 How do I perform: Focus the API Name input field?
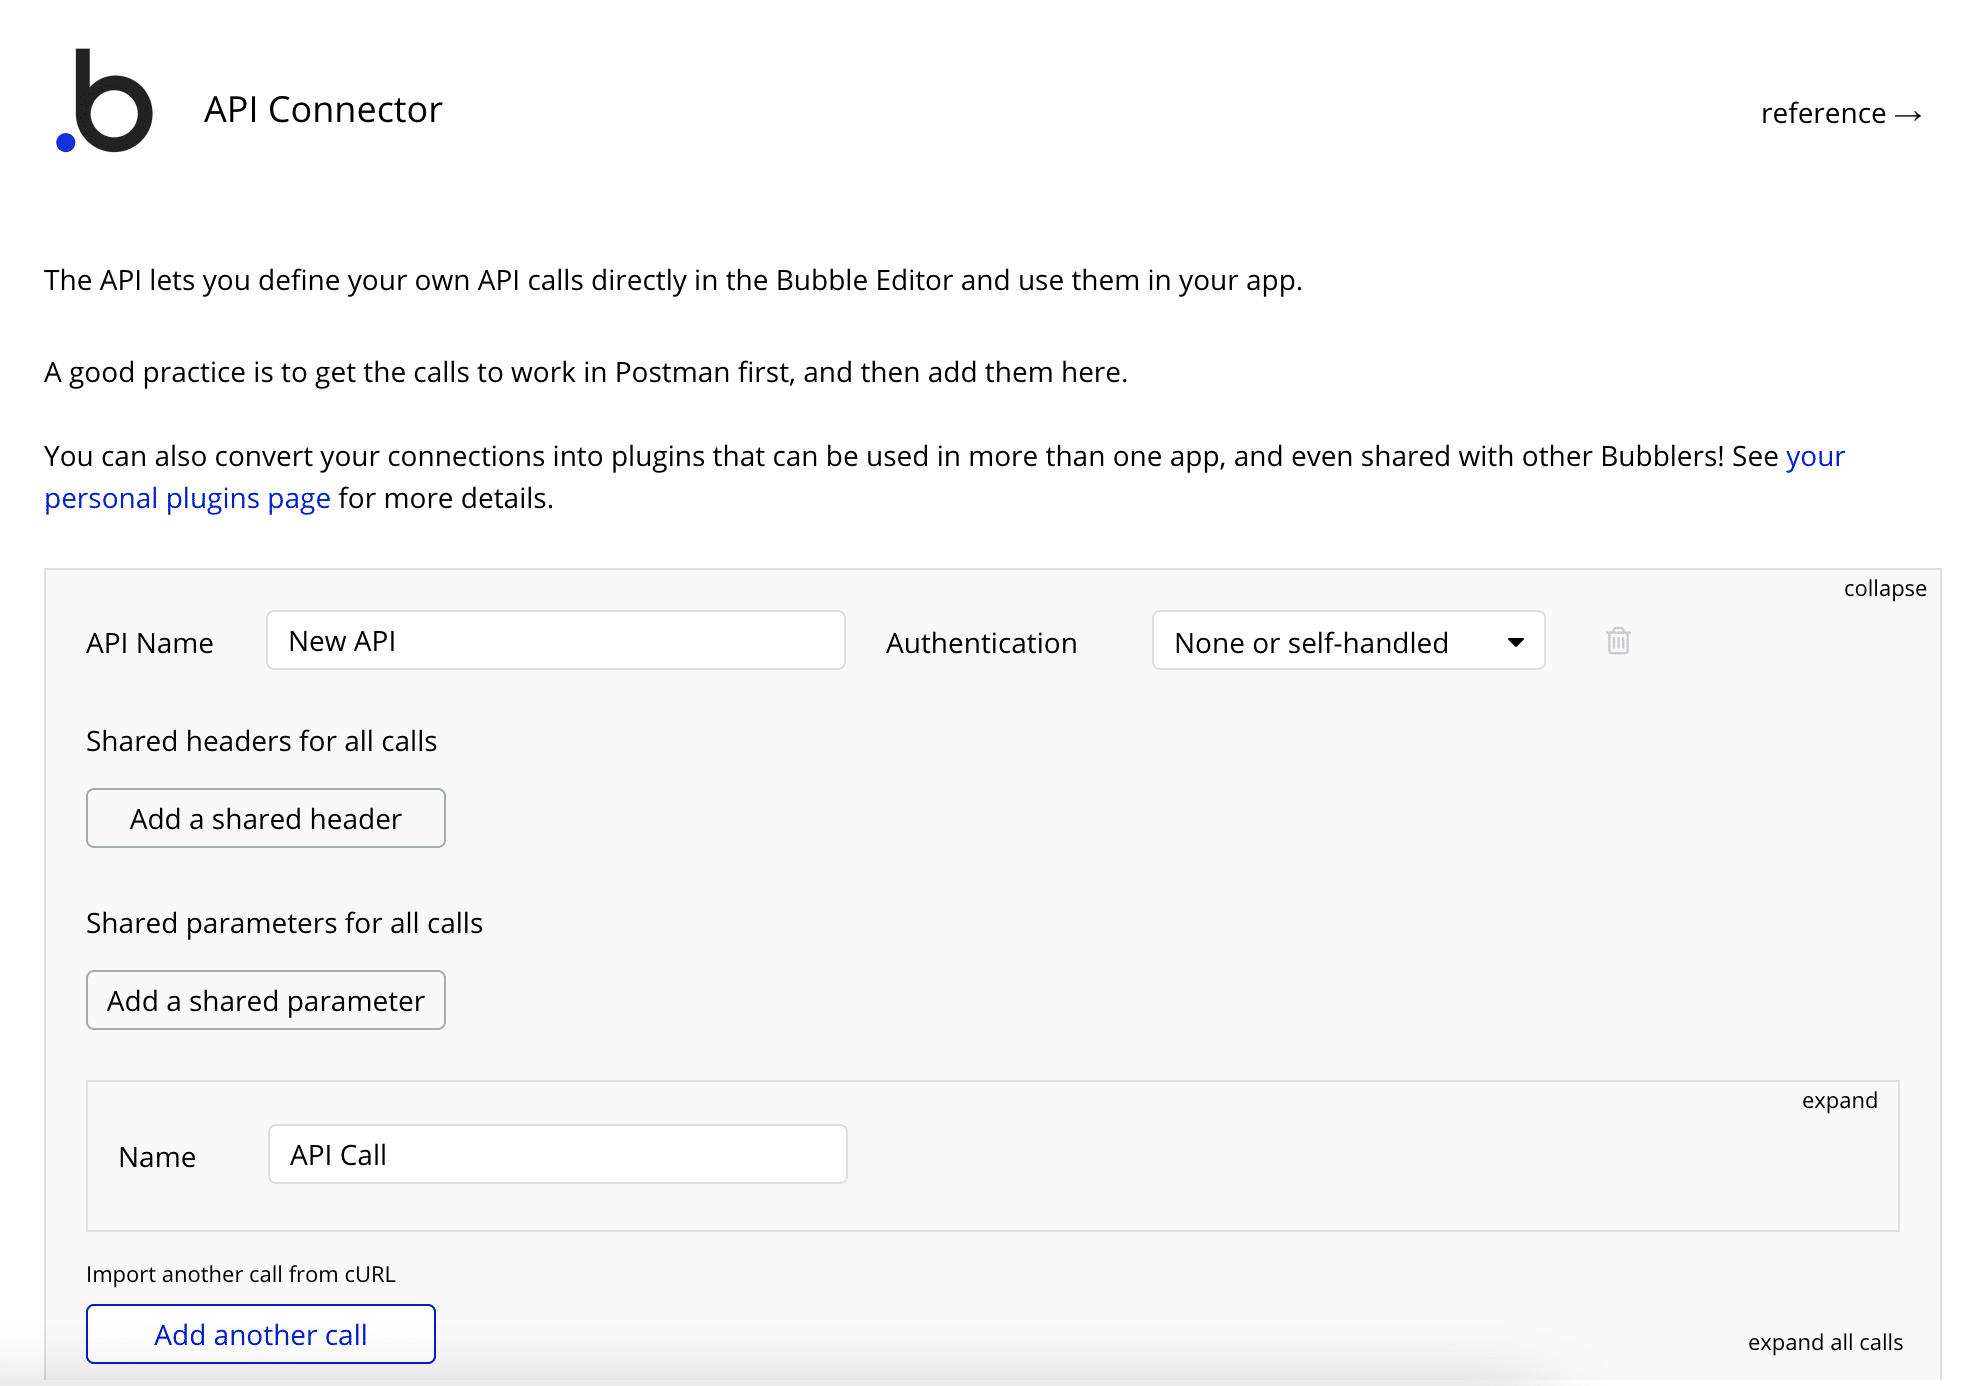tap(555, 641)
